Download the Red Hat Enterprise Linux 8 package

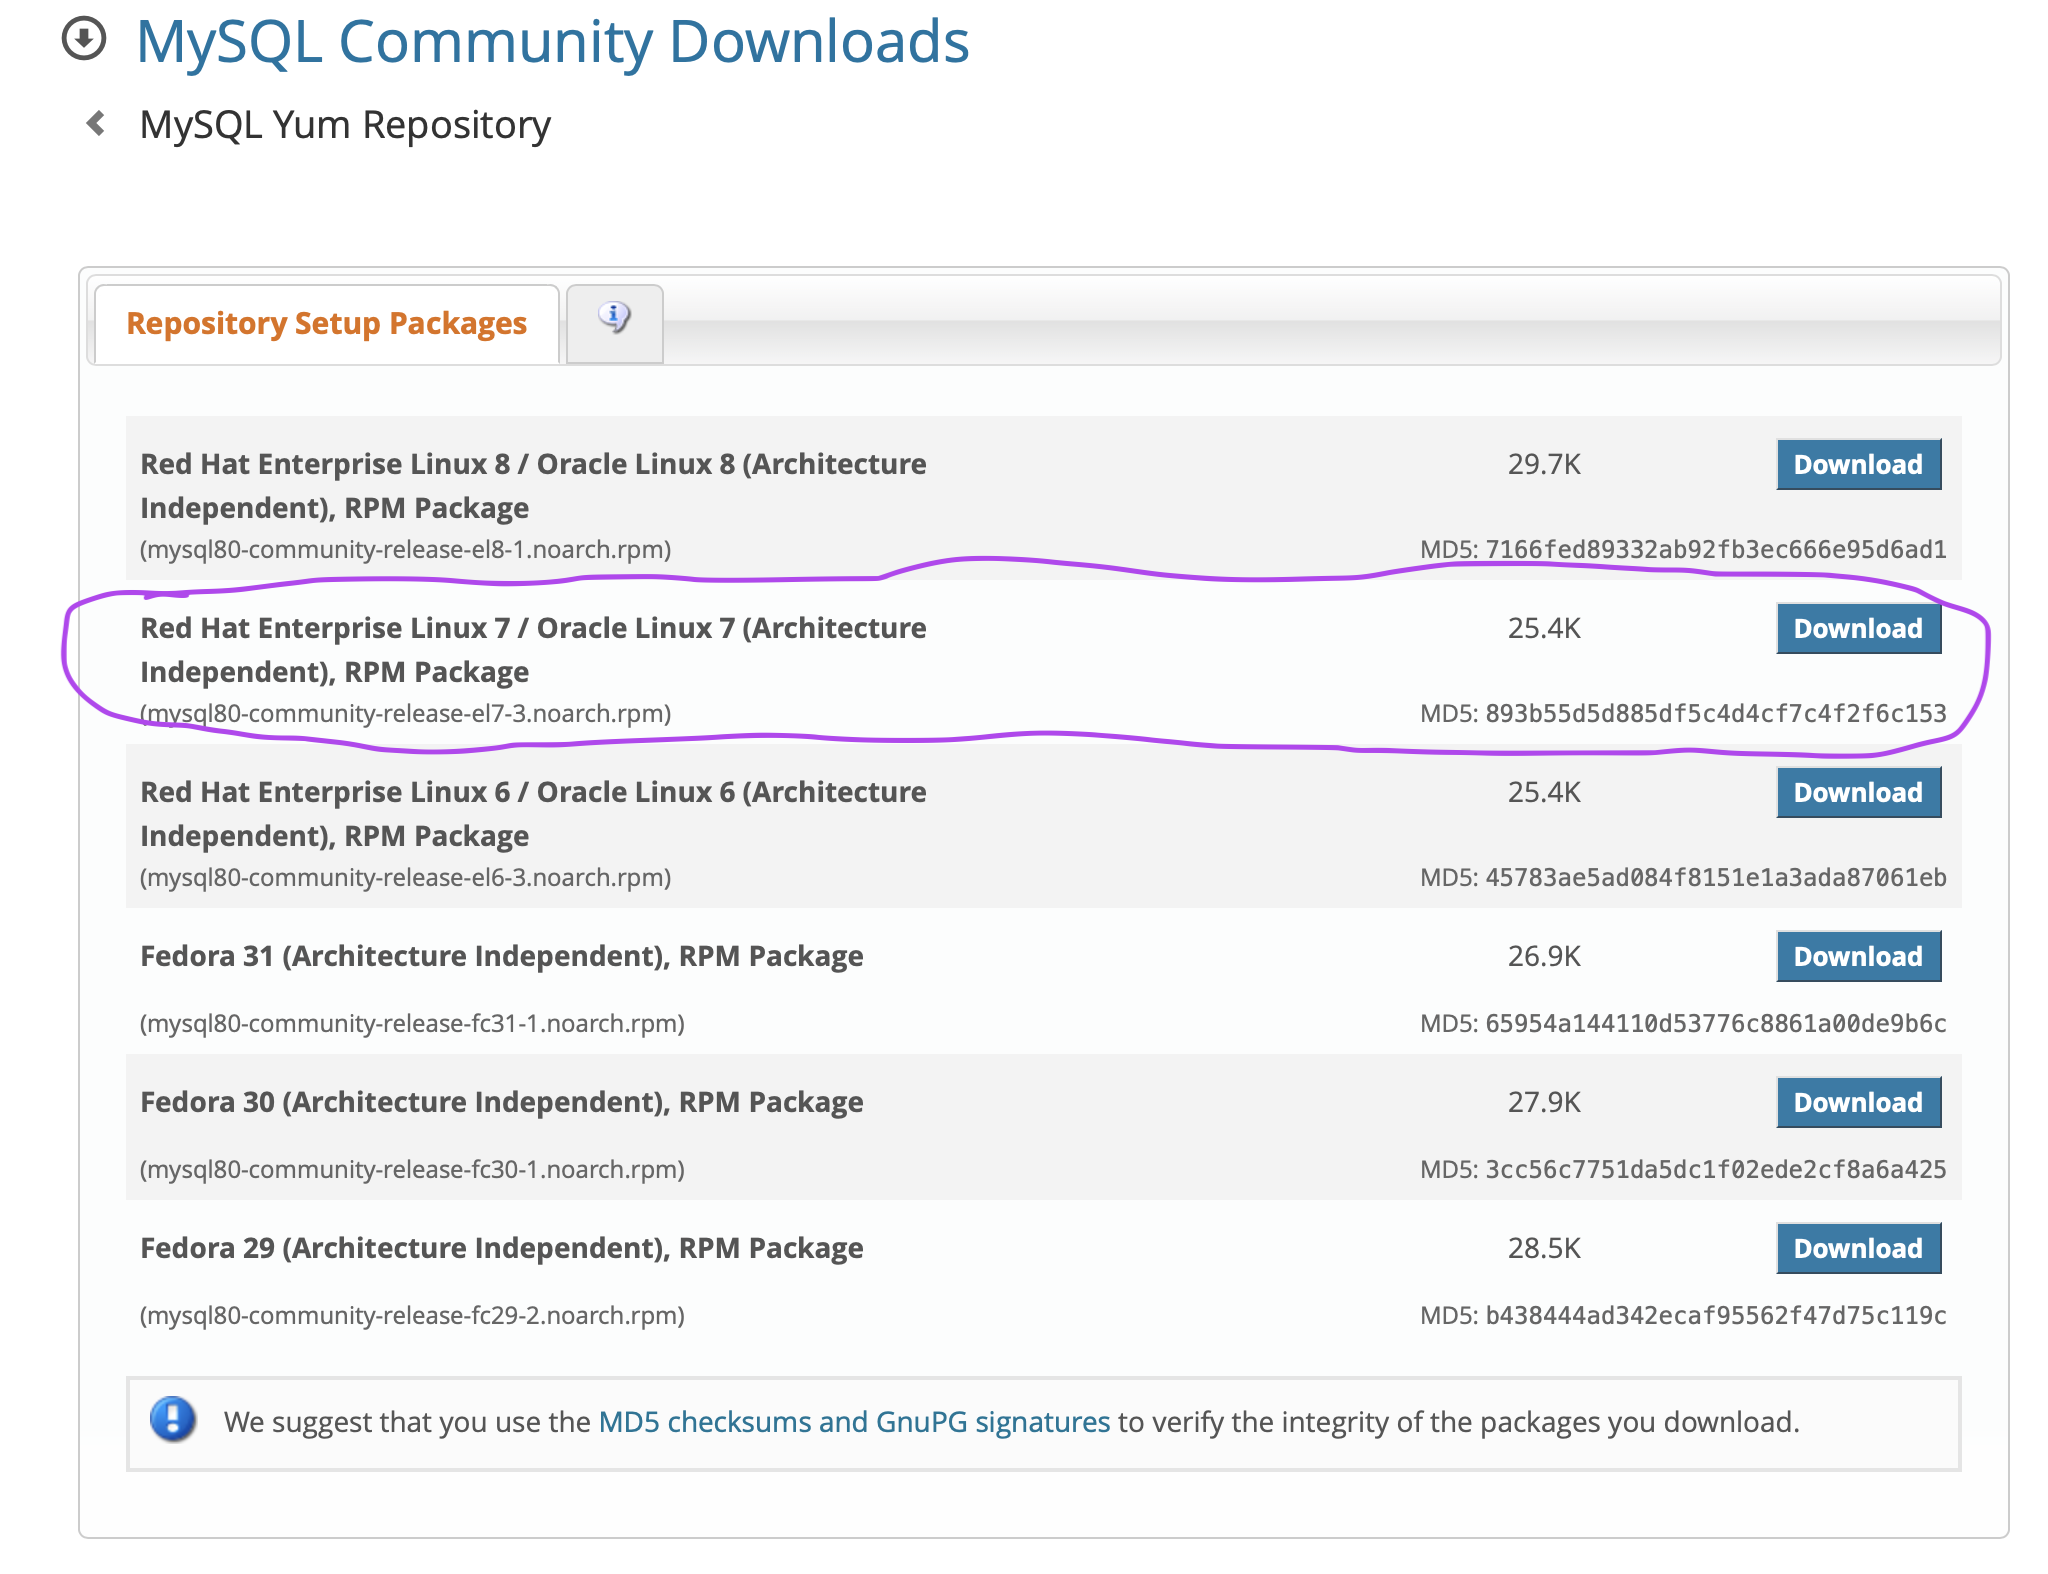pos(1857,465)
